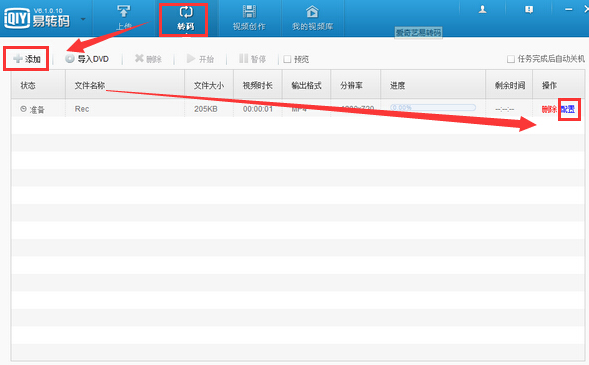Go to 我的视频库 my video library

pos(313,18)
